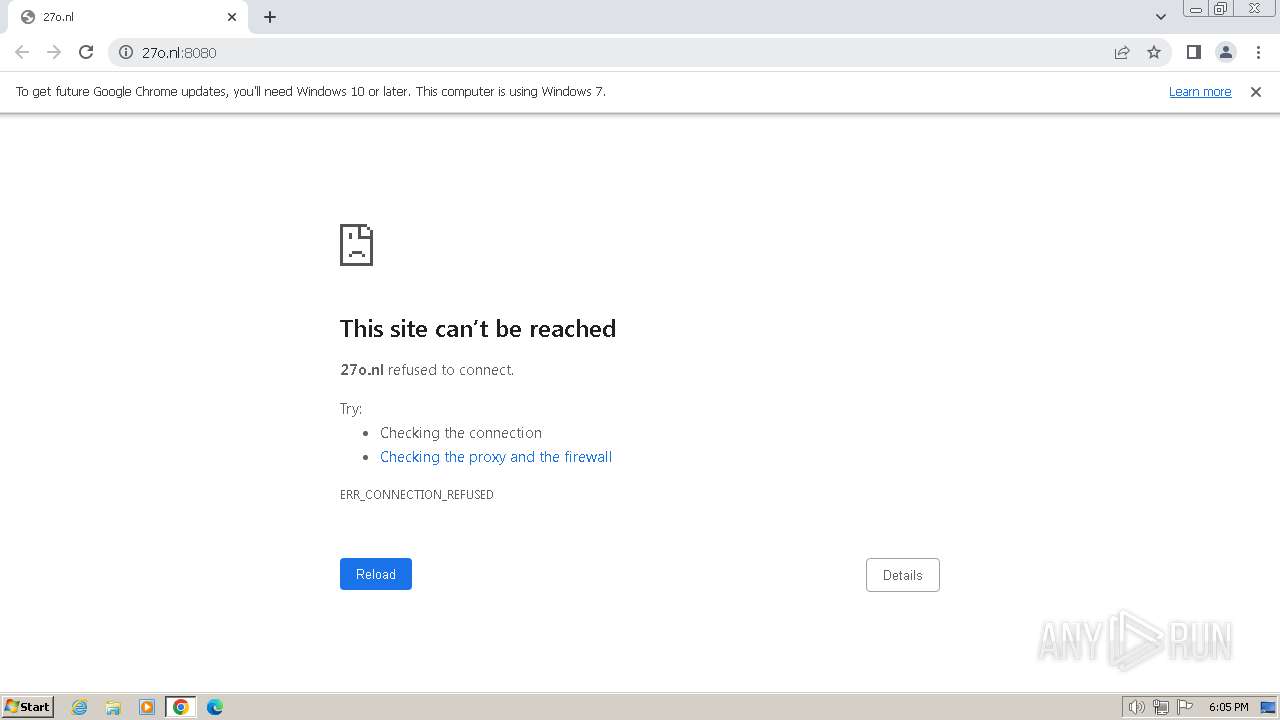Switch to Chrome taskbar button
Viewport: 1280px width, 720px height.
pyautogui.click(x=181, y=707)
